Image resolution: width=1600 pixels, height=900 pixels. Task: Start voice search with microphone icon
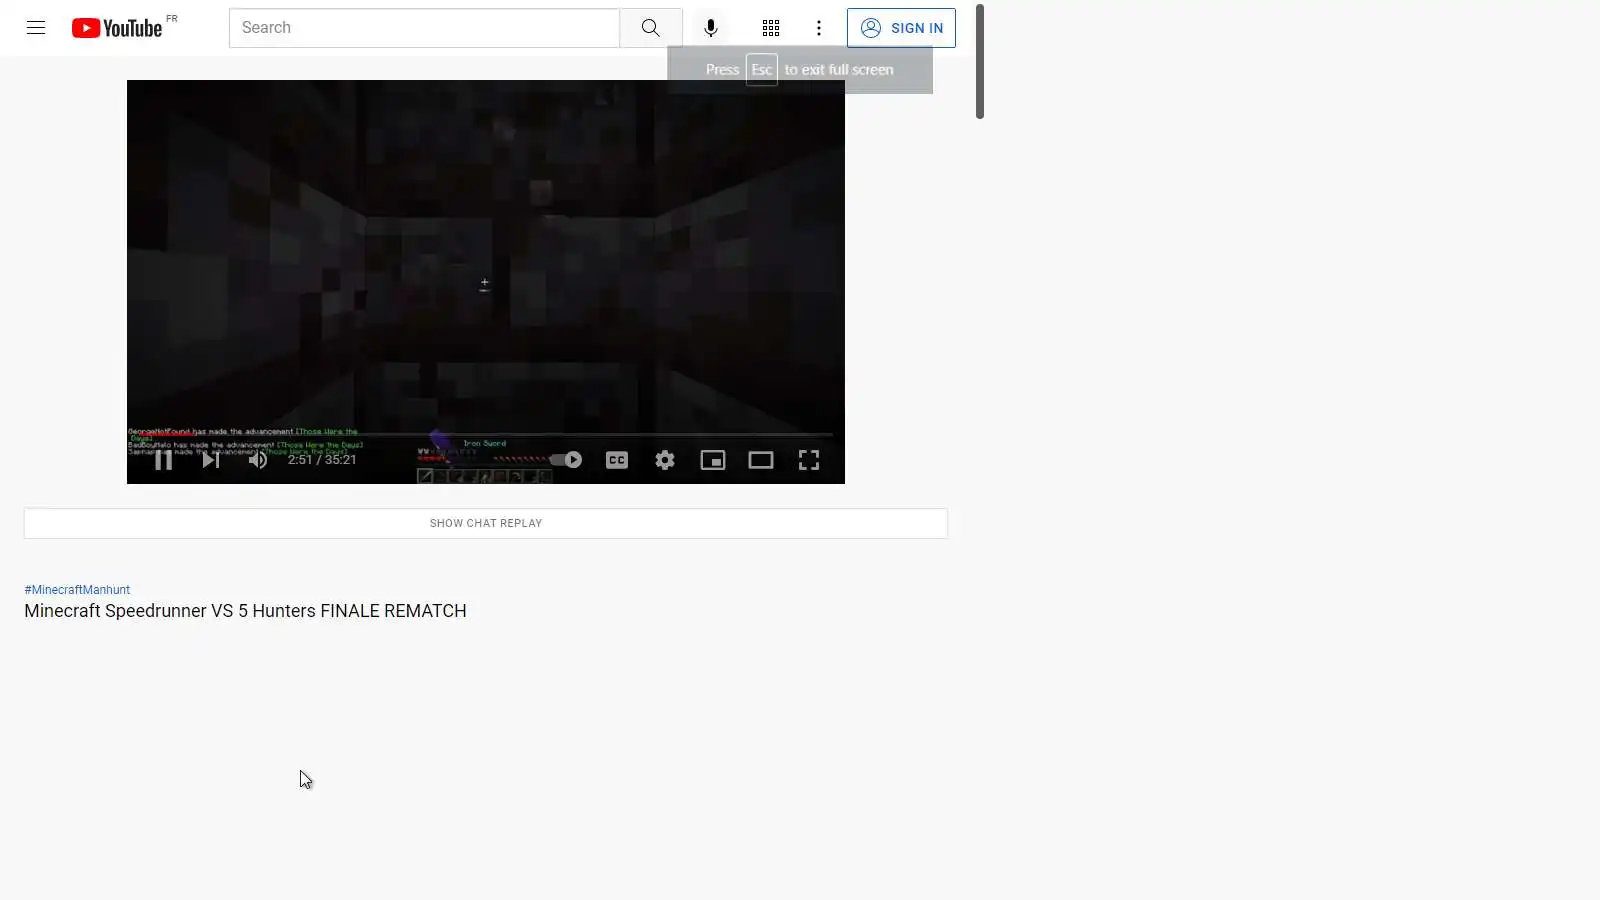(711, 28)
